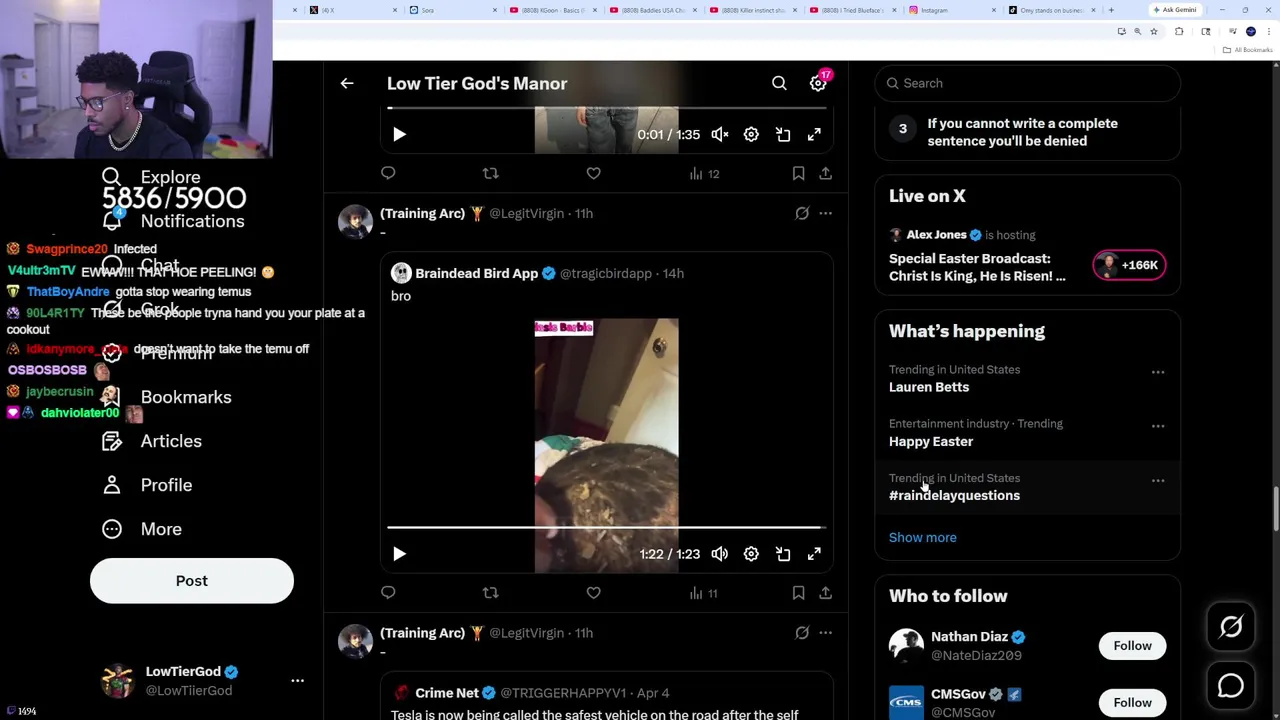Open Grok floating button
The width and height of the screenshot is (1280, 720).
[1231, 627]
